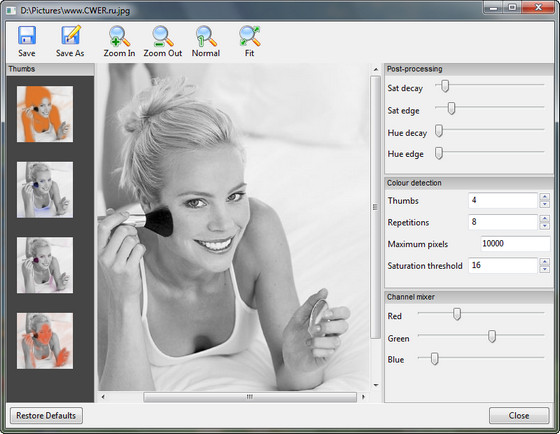Viewport: 560px width, 434px height.
Task: Select the orange hair thumbnail
Action: (x=45, y=114)
